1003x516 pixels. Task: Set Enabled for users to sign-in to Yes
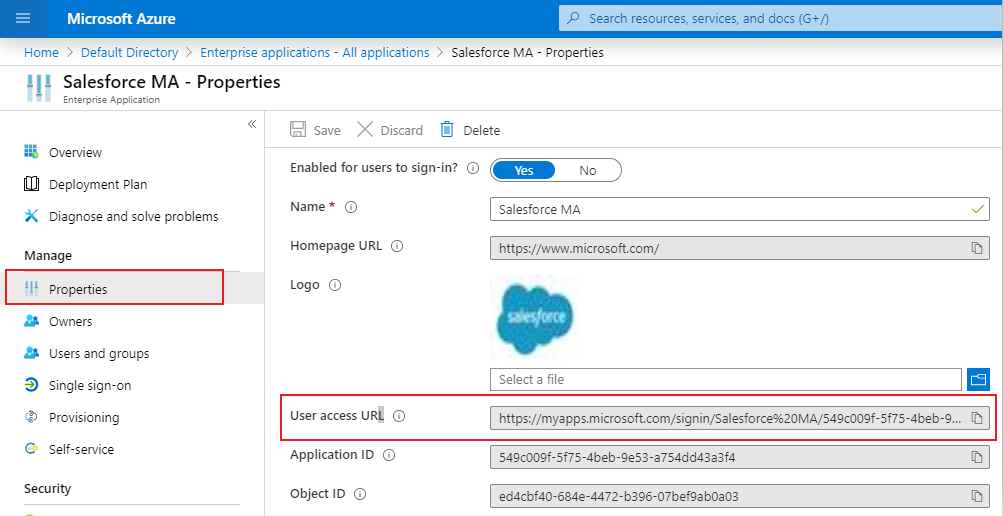point(524,170)
